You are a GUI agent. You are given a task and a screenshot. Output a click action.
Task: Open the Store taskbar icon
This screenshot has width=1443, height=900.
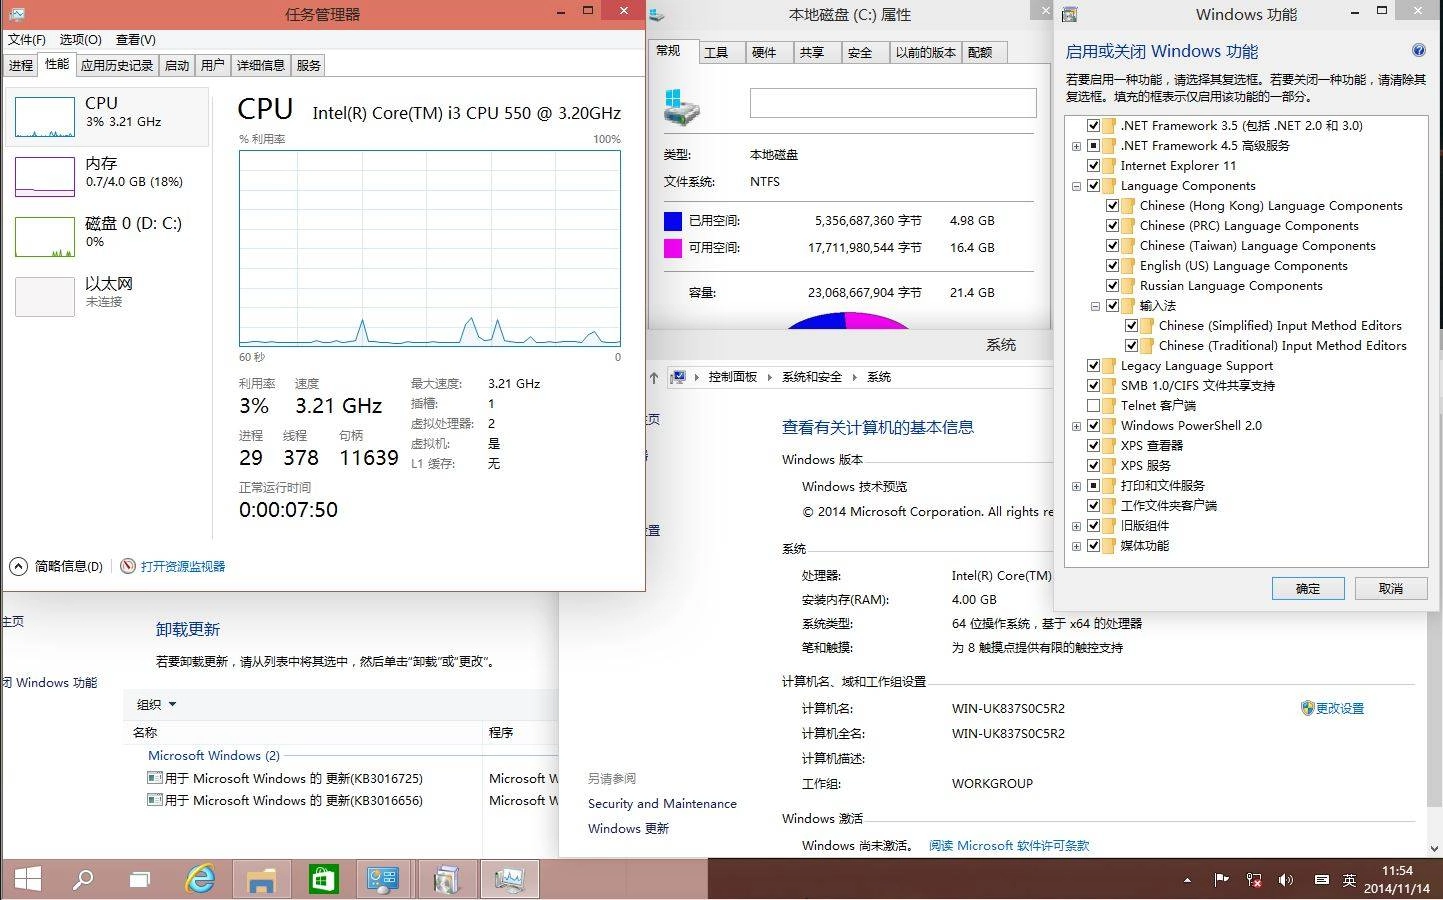(x=322, y=879)
